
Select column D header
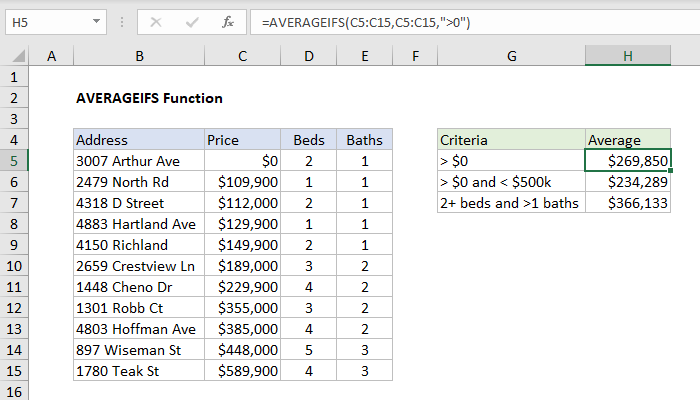click(x=308, y=56)
